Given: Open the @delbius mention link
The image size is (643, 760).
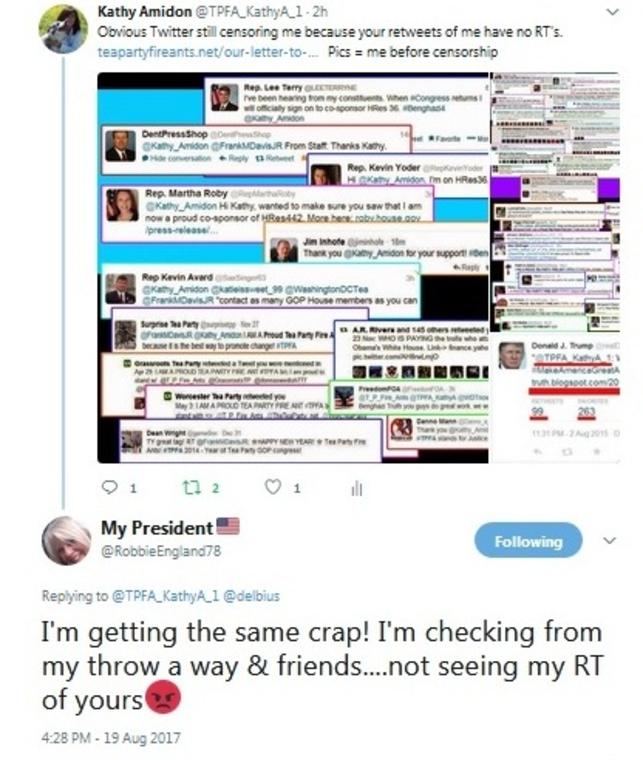Looking at the screenshot, I should (251, 596).
